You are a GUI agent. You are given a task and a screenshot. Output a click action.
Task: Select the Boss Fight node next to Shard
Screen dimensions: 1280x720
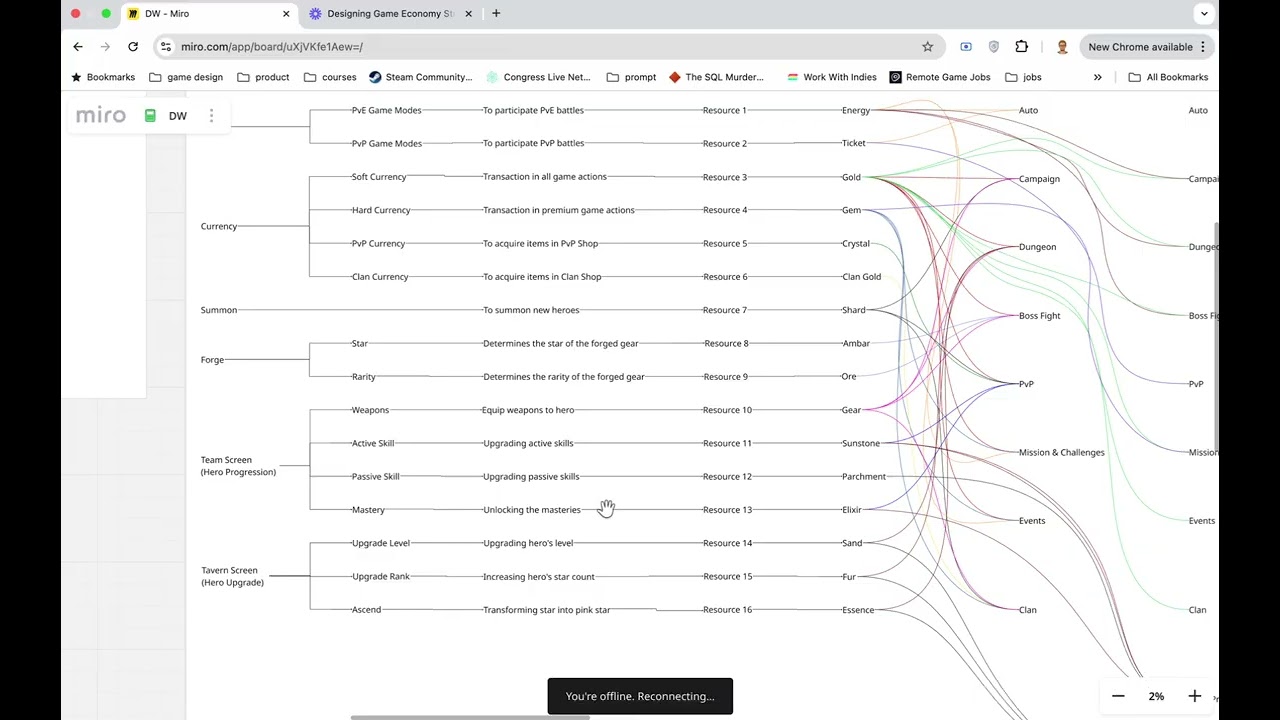(x=1040, y=316)
